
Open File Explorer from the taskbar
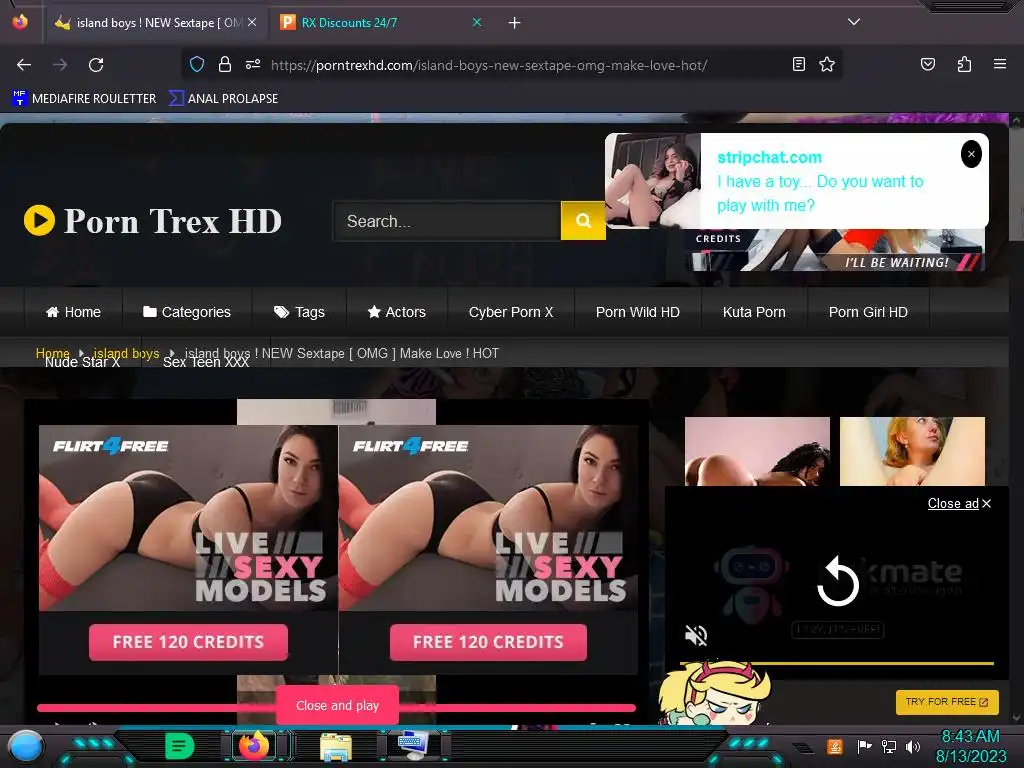pyautogui.click(x=336, y=746)
